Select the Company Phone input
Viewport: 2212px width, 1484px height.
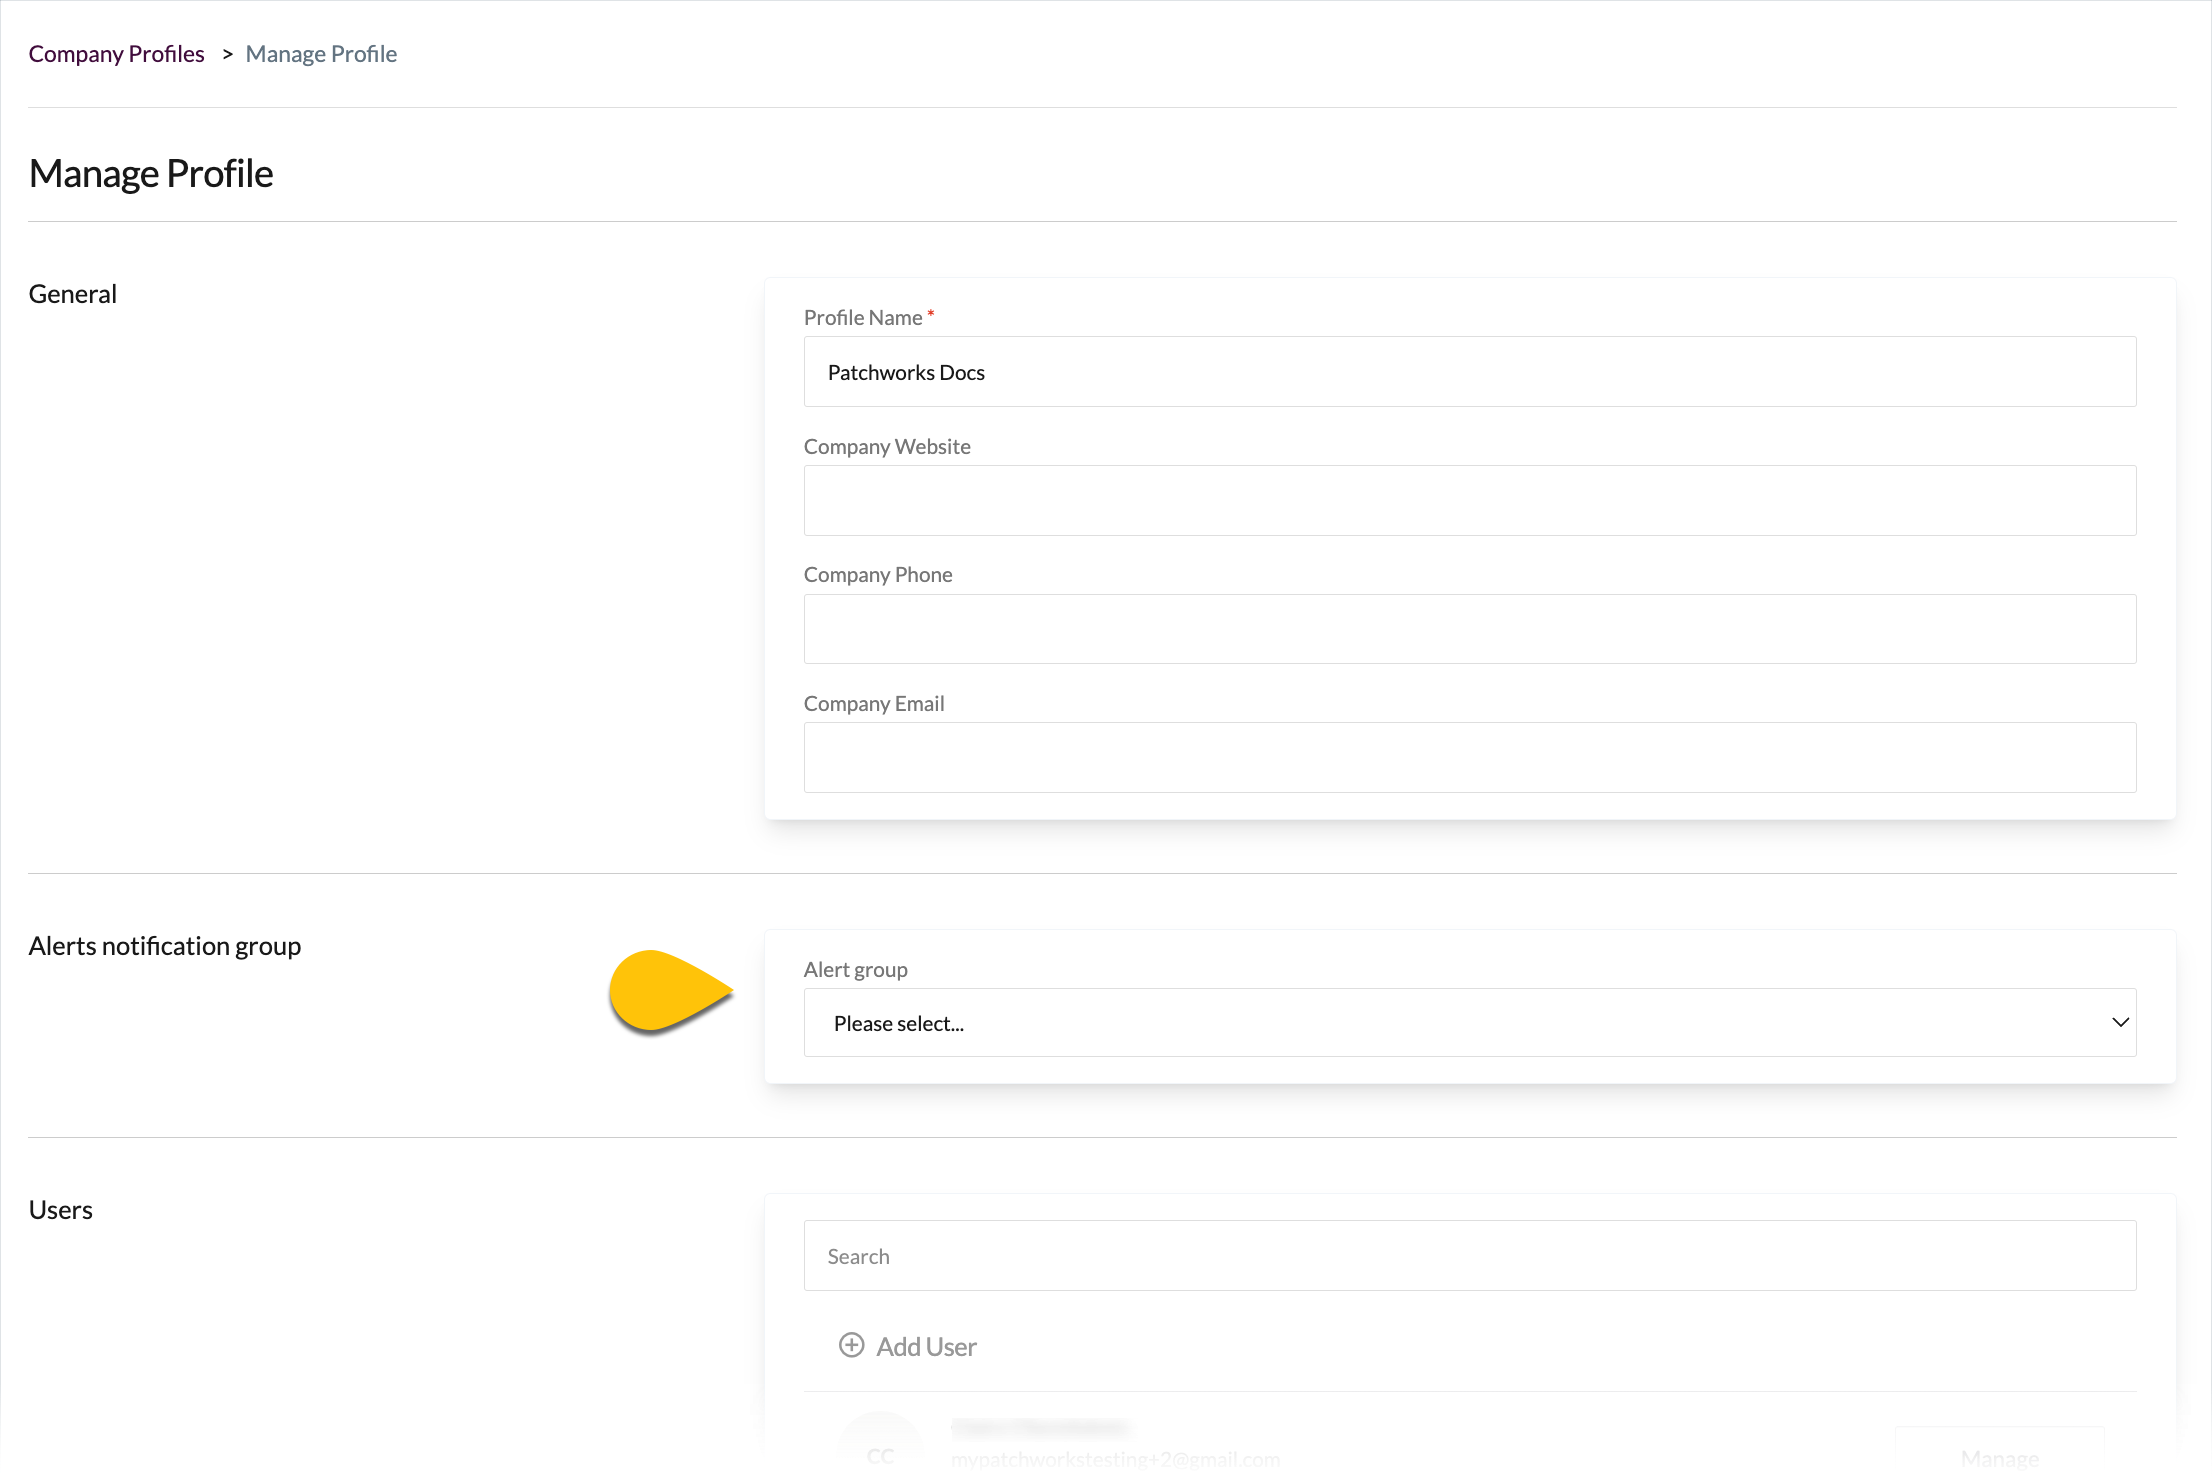click(1469, 629)
